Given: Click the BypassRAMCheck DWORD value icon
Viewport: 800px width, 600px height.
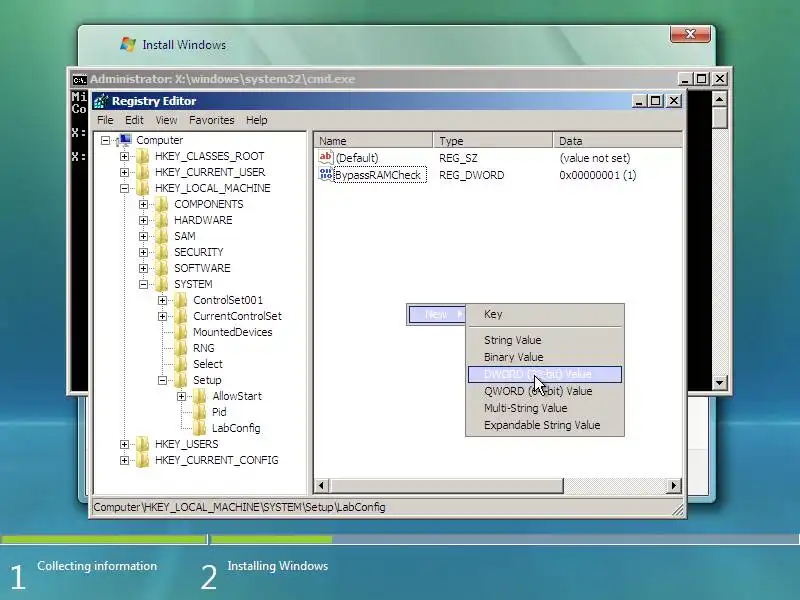Looking at the screenshot, I should 326,174.
